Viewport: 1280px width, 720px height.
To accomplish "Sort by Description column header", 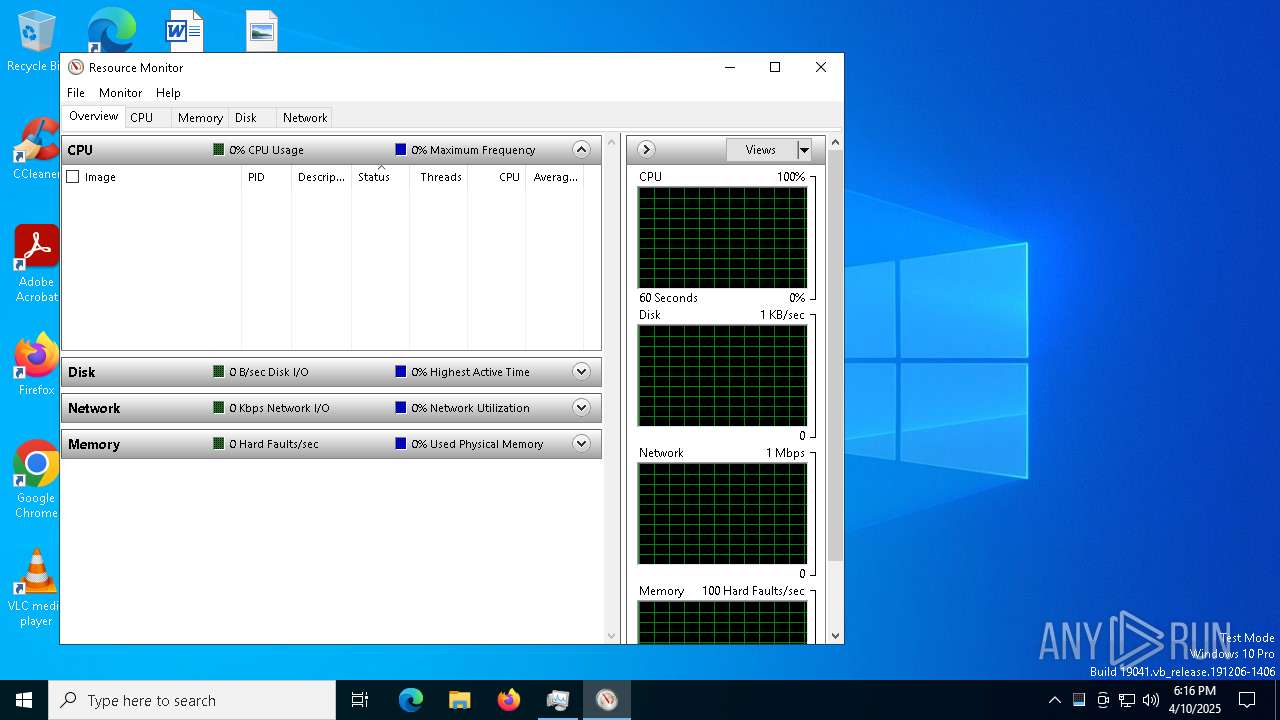I will coord(321,177).
